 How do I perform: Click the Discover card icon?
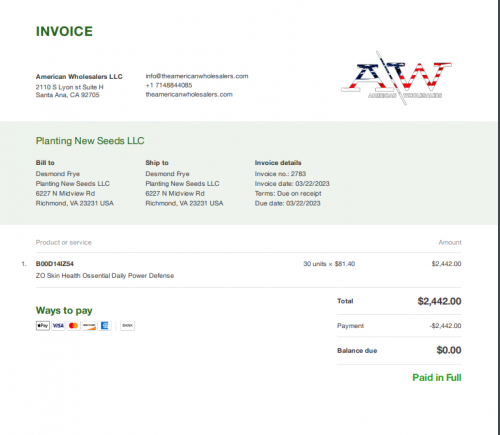(89, 326)
